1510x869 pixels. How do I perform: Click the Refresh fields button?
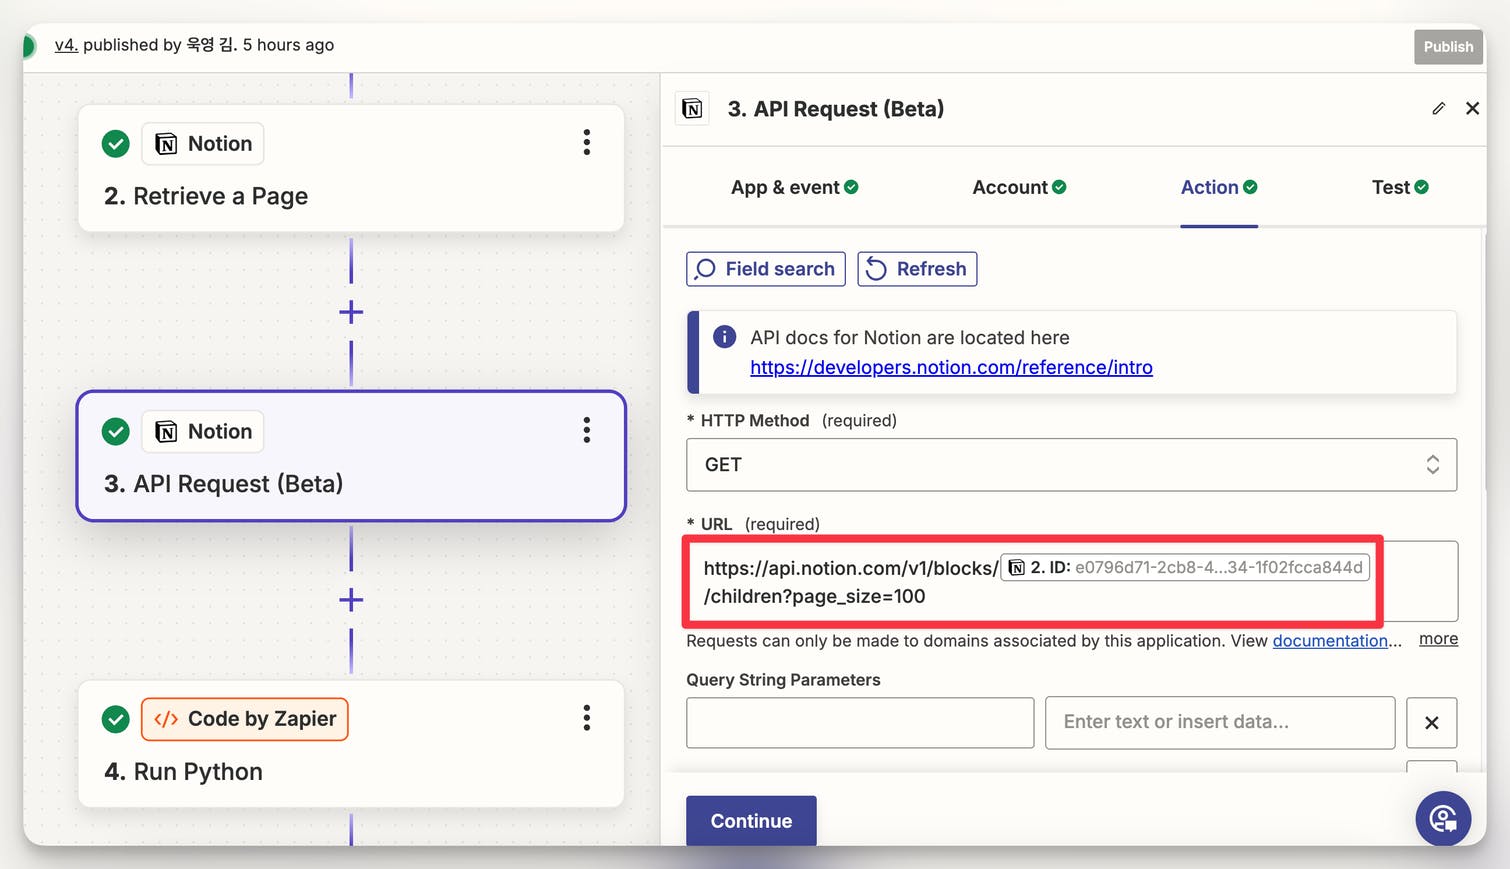[917, 269]
